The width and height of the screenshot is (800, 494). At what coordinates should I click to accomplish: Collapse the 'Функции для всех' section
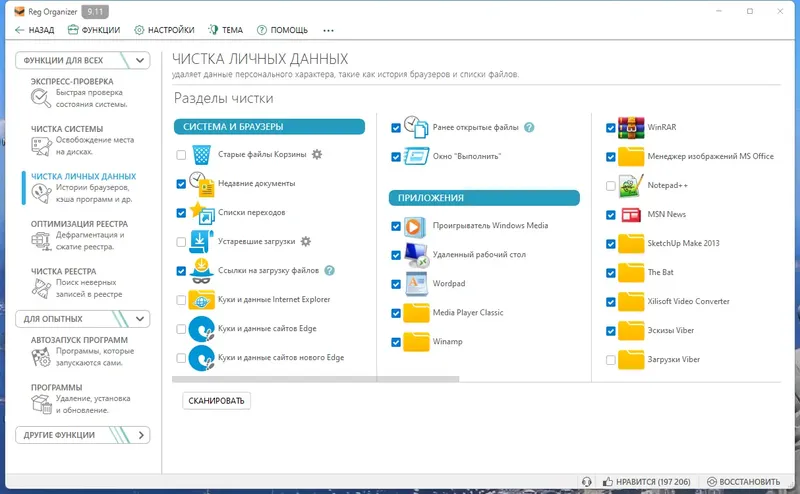(x=83, y=60)
